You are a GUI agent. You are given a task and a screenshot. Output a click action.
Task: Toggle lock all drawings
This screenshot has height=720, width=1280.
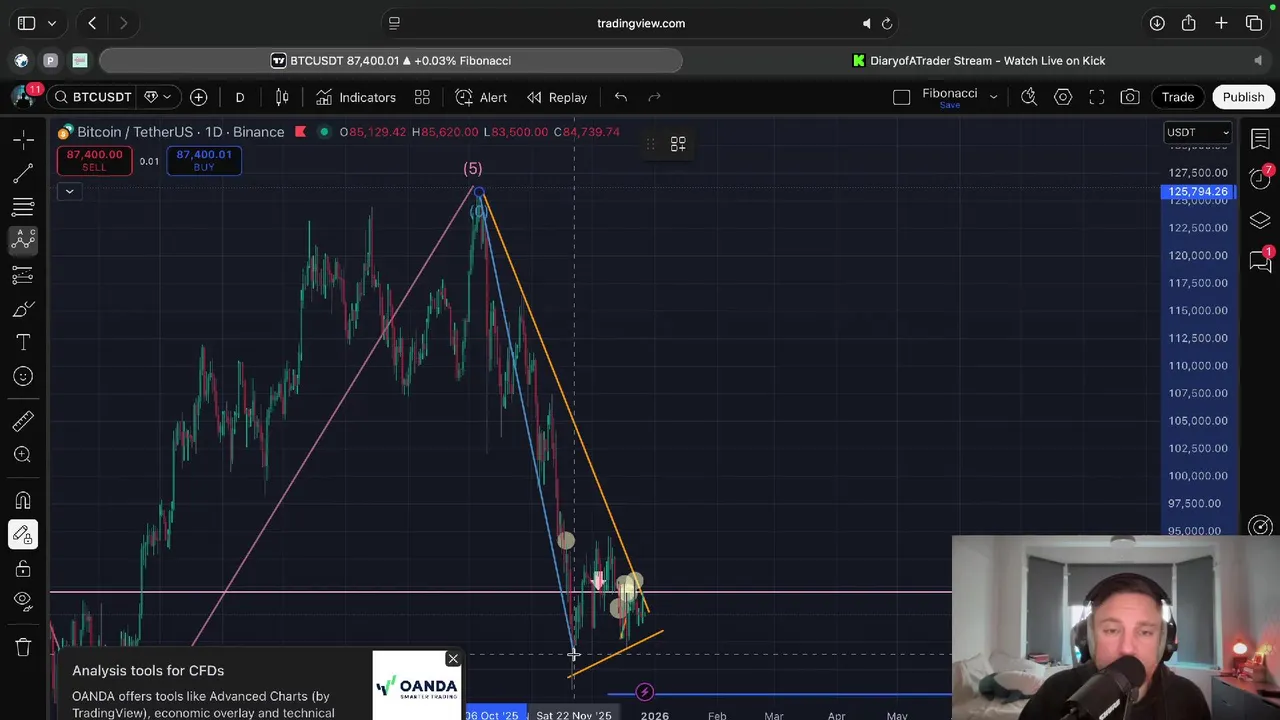click(23, 568)
